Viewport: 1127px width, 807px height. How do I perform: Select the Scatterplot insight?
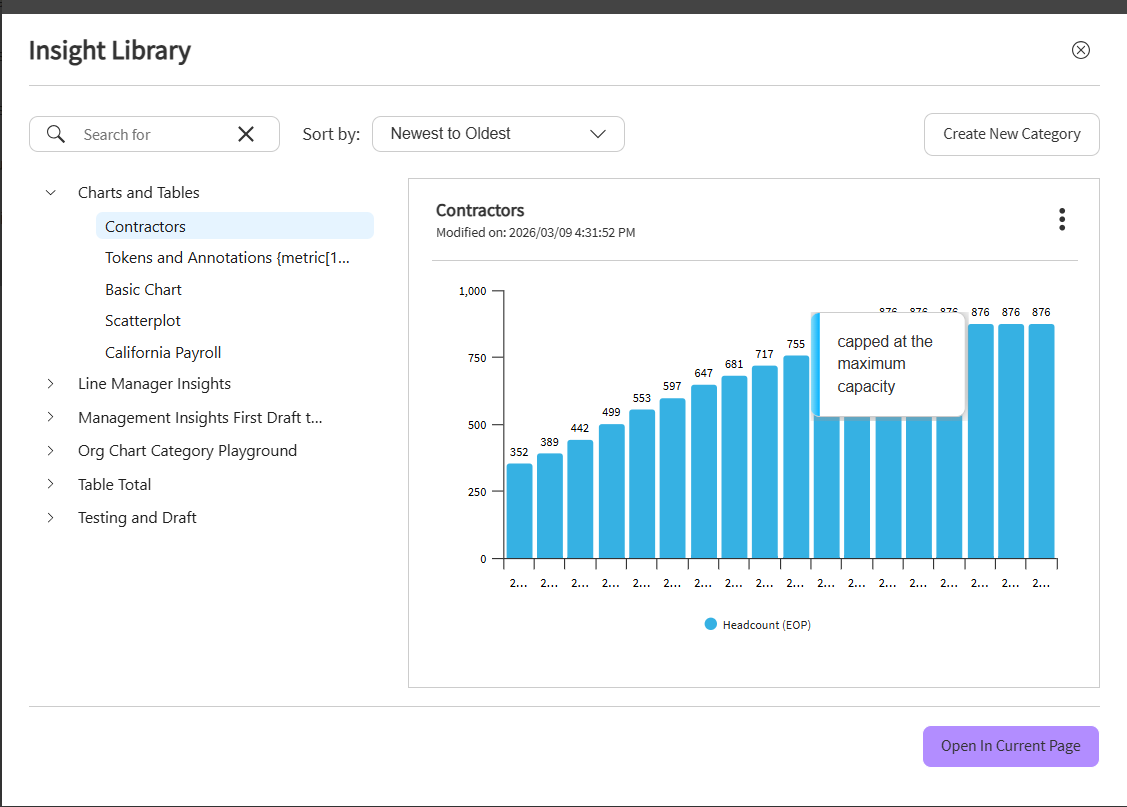pos(143,321)
